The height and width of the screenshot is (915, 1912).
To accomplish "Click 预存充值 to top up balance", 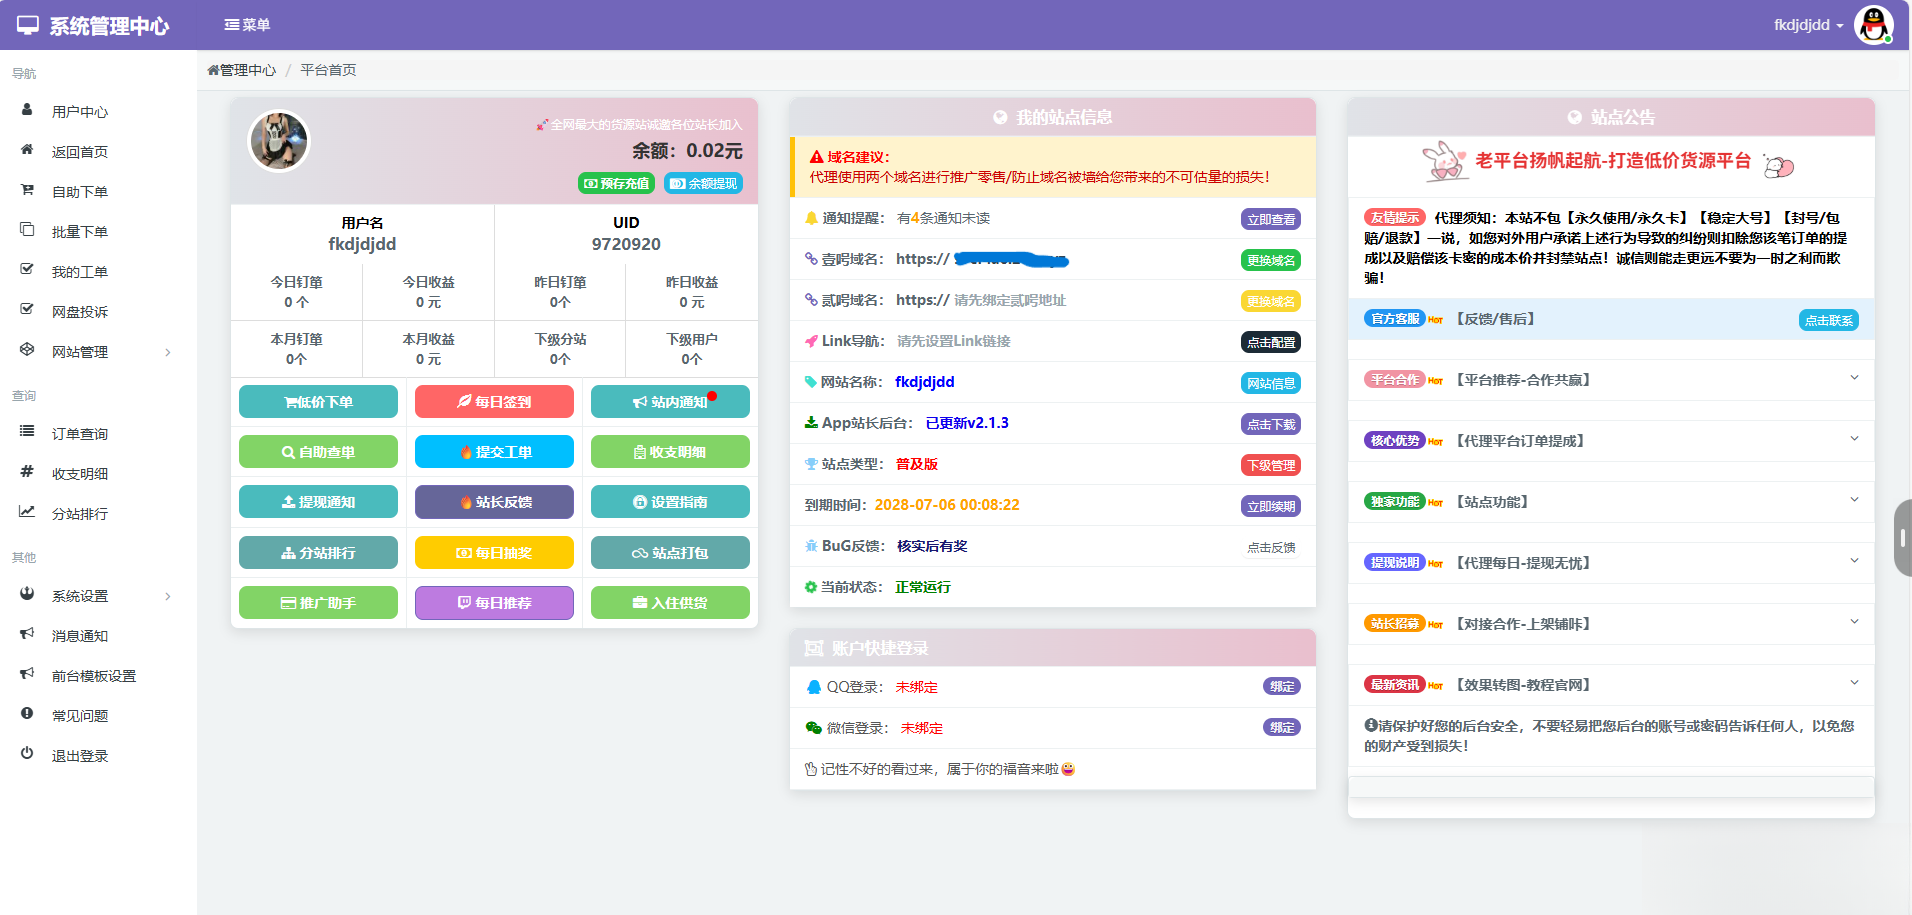I will pos(616,183).
